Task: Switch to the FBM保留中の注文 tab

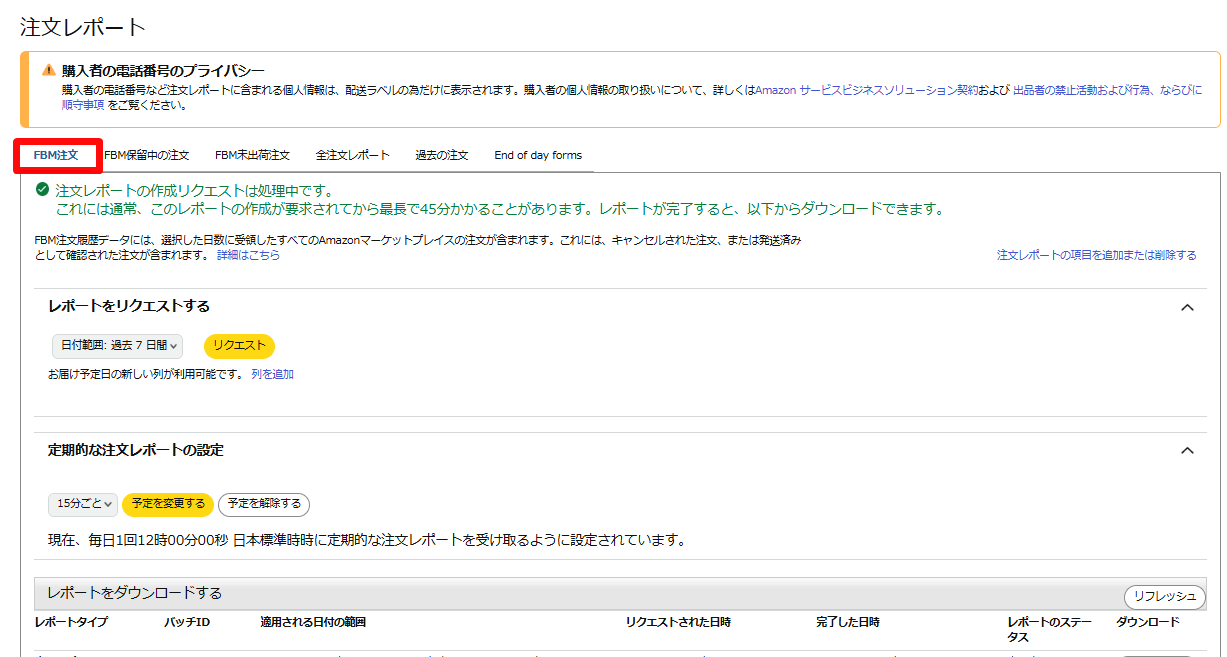Action: click(146, 156)
